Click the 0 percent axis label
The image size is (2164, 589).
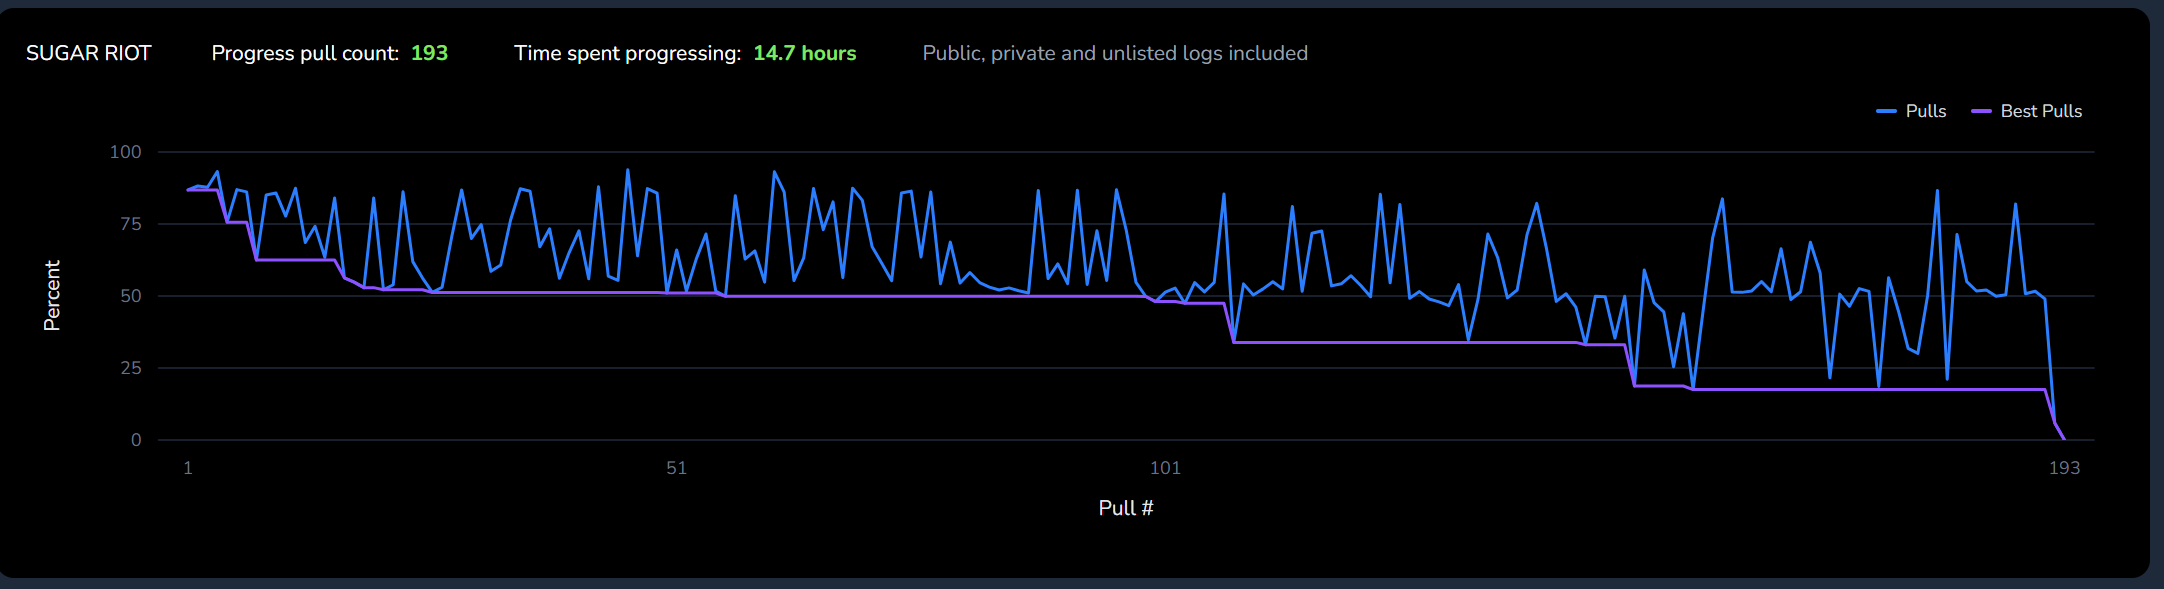[x=136, y=440]
